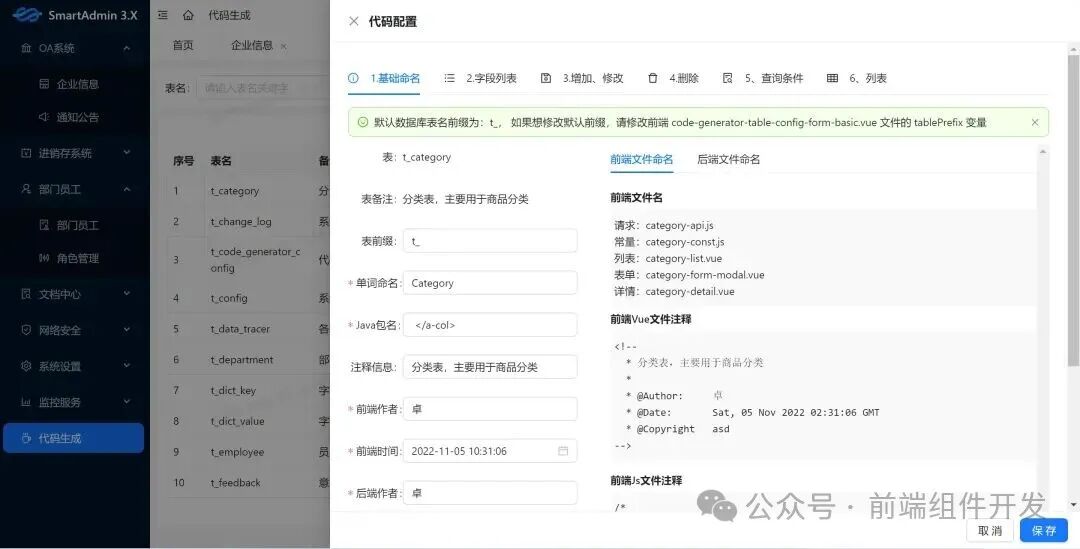Image resolution: width=1080 pixels, height=549 pixels.
Task: Click the 后端作者 input field
Action: click(x=490, y=493)
